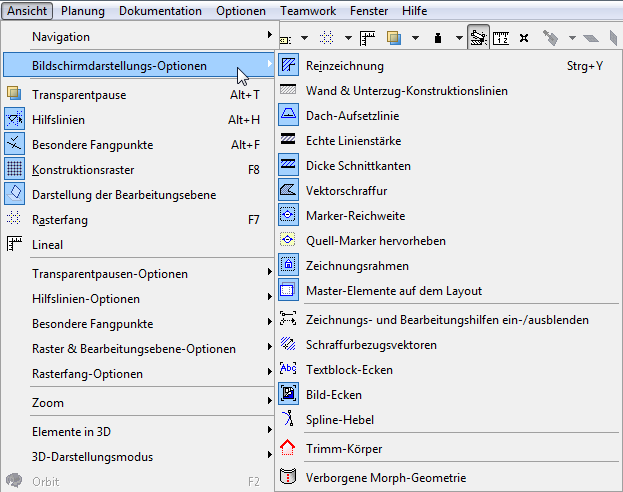Open dropdown arrow beside transparent pause icon

click(415, 38)
